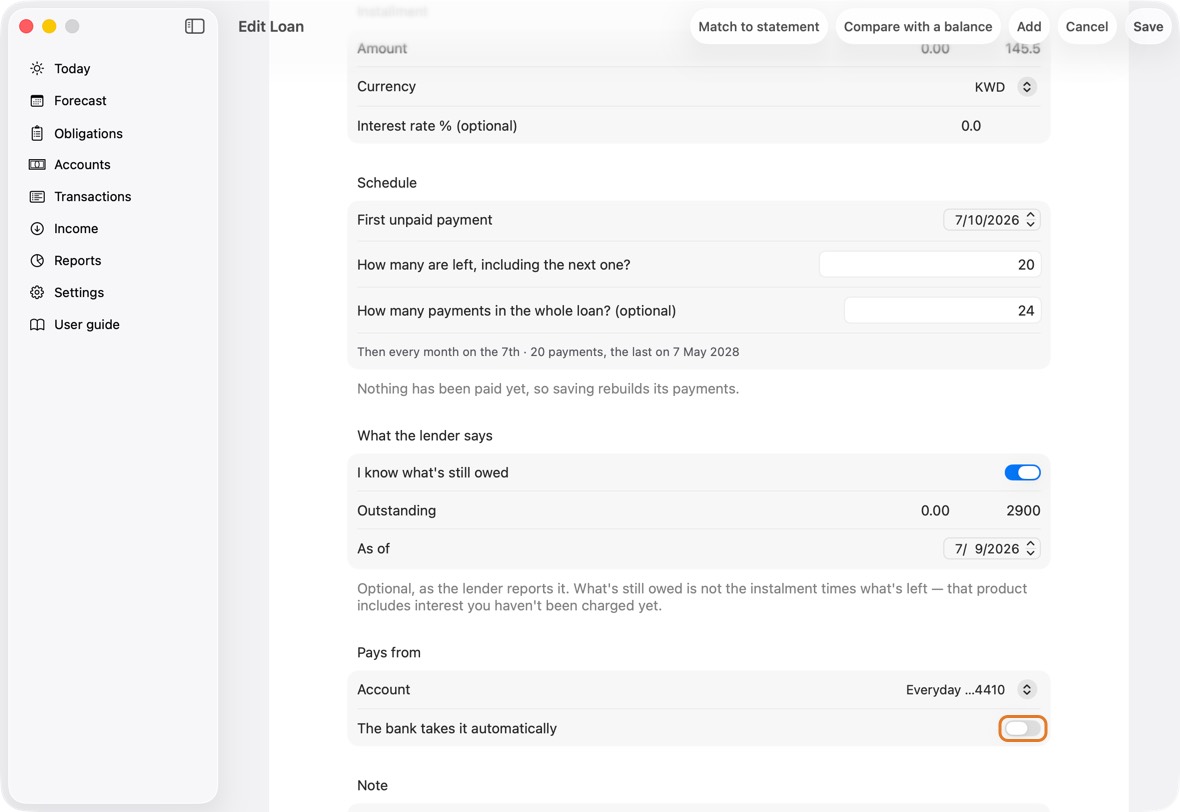Open Forecast via its calendar icon

tap(37, 101)
